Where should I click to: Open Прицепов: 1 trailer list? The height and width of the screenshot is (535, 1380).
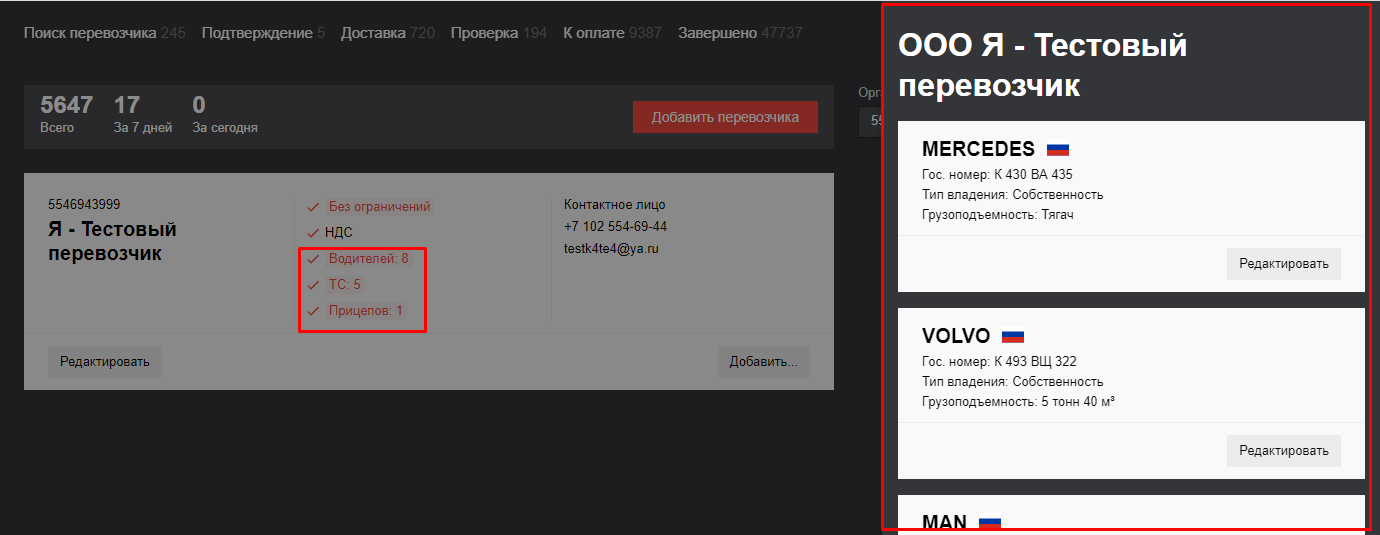(x=366, y=311)
